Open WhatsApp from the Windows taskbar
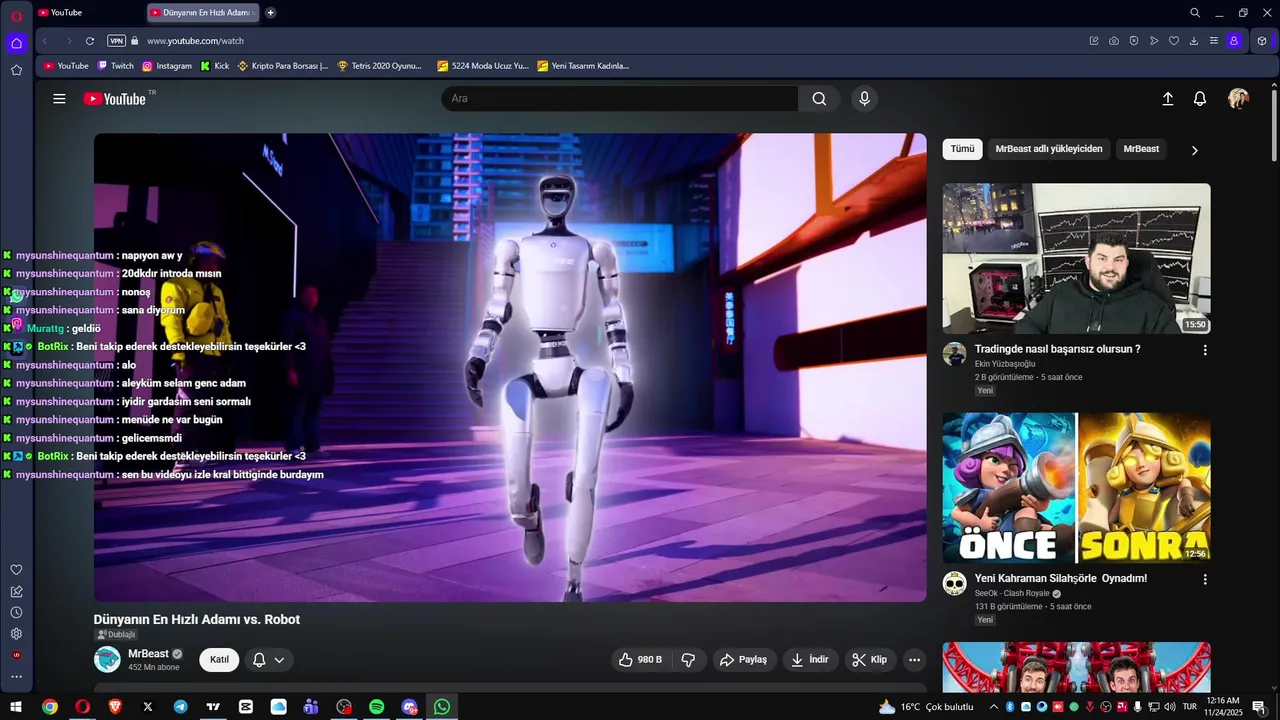The height and width of the screenshot is (720, 1280). [x=442, y=707]
